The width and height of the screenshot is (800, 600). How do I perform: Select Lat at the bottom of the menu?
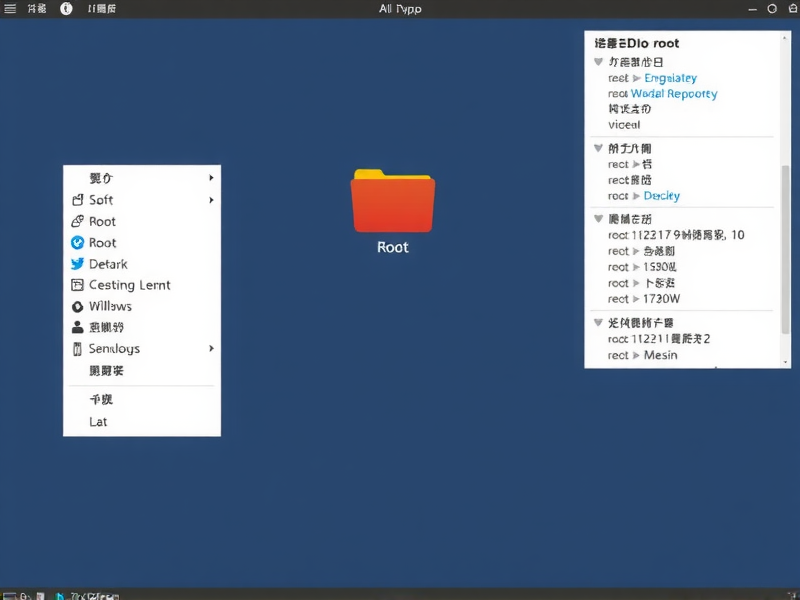pyautogui.click(x=97, y=421)
